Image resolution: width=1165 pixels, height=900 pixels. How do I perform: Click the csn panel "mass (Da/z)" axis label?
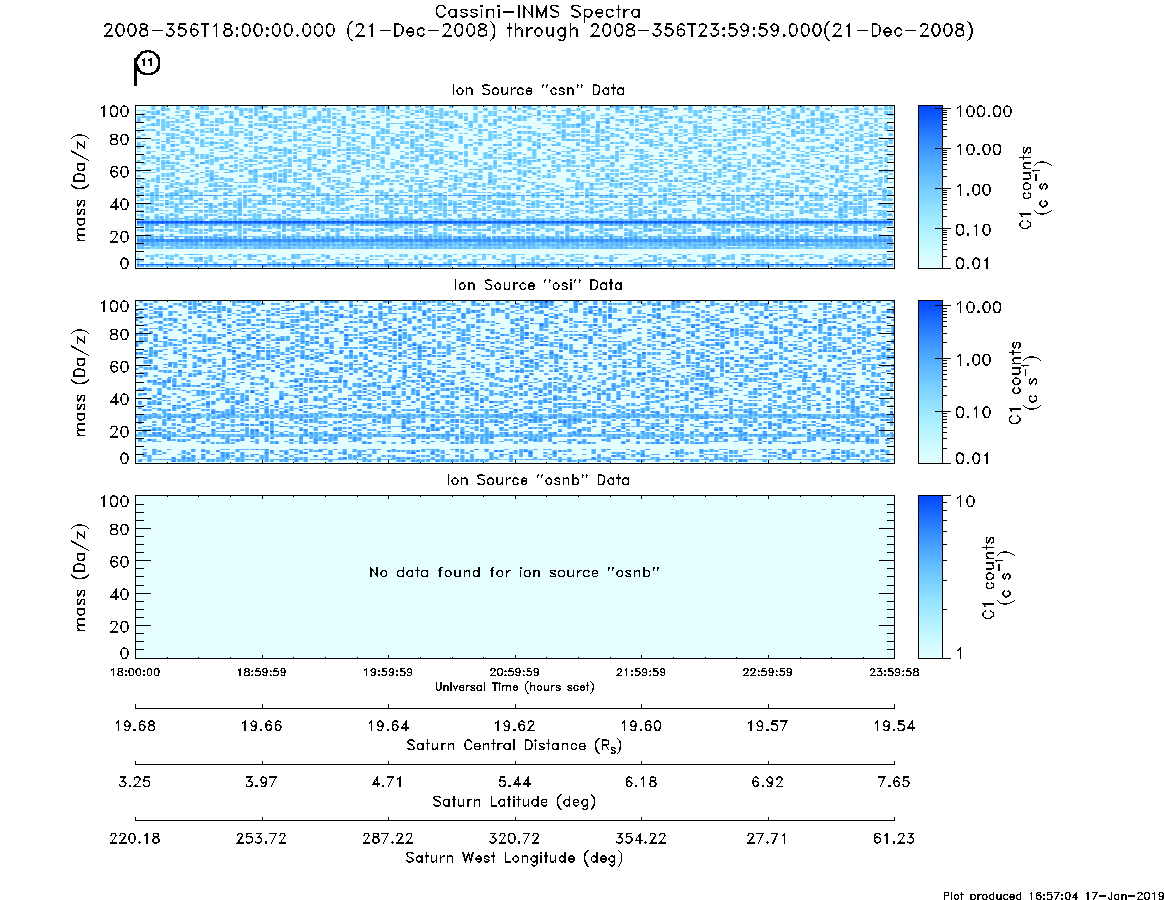[x=79, y=187]
